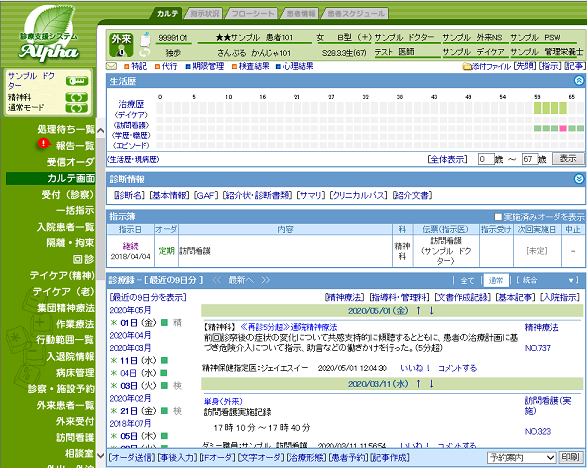Click [事後入力] in the bottom bar

coord(178,458)
